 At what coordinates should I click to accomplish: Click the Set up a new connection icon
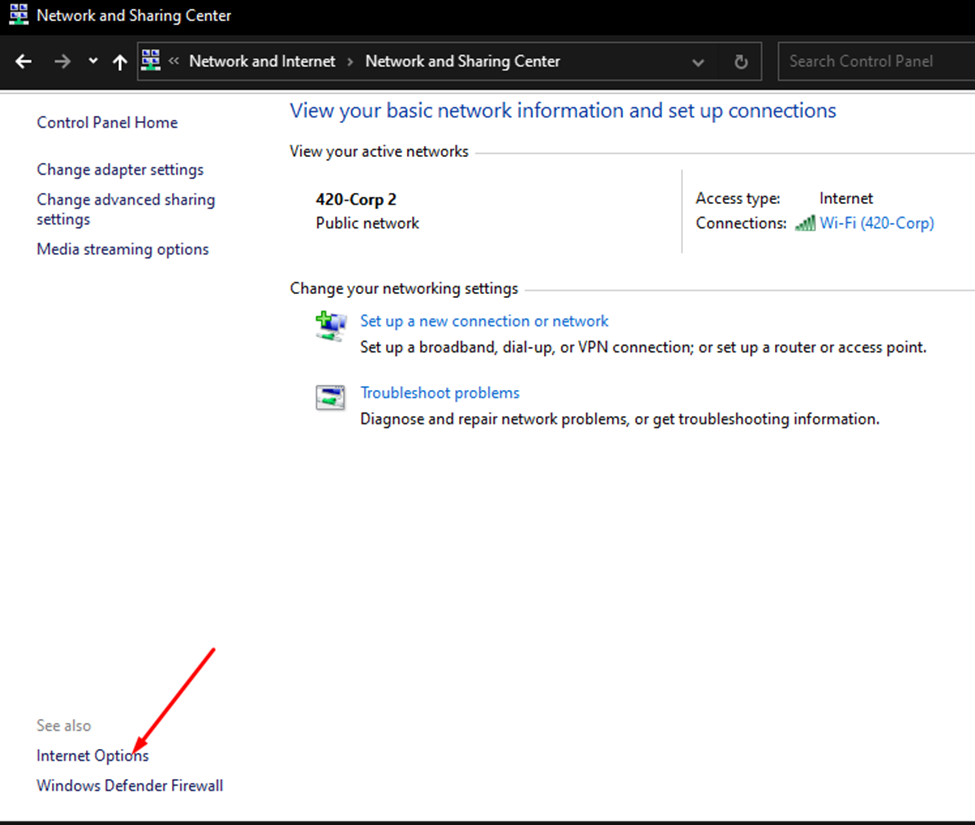coord(331,325)
